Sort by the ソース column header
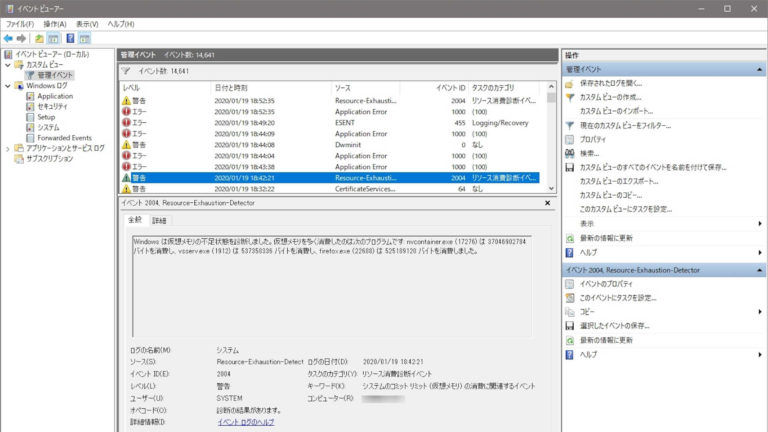Image resolution: width=768 pixels, height=432 pixels. point(365,88)
